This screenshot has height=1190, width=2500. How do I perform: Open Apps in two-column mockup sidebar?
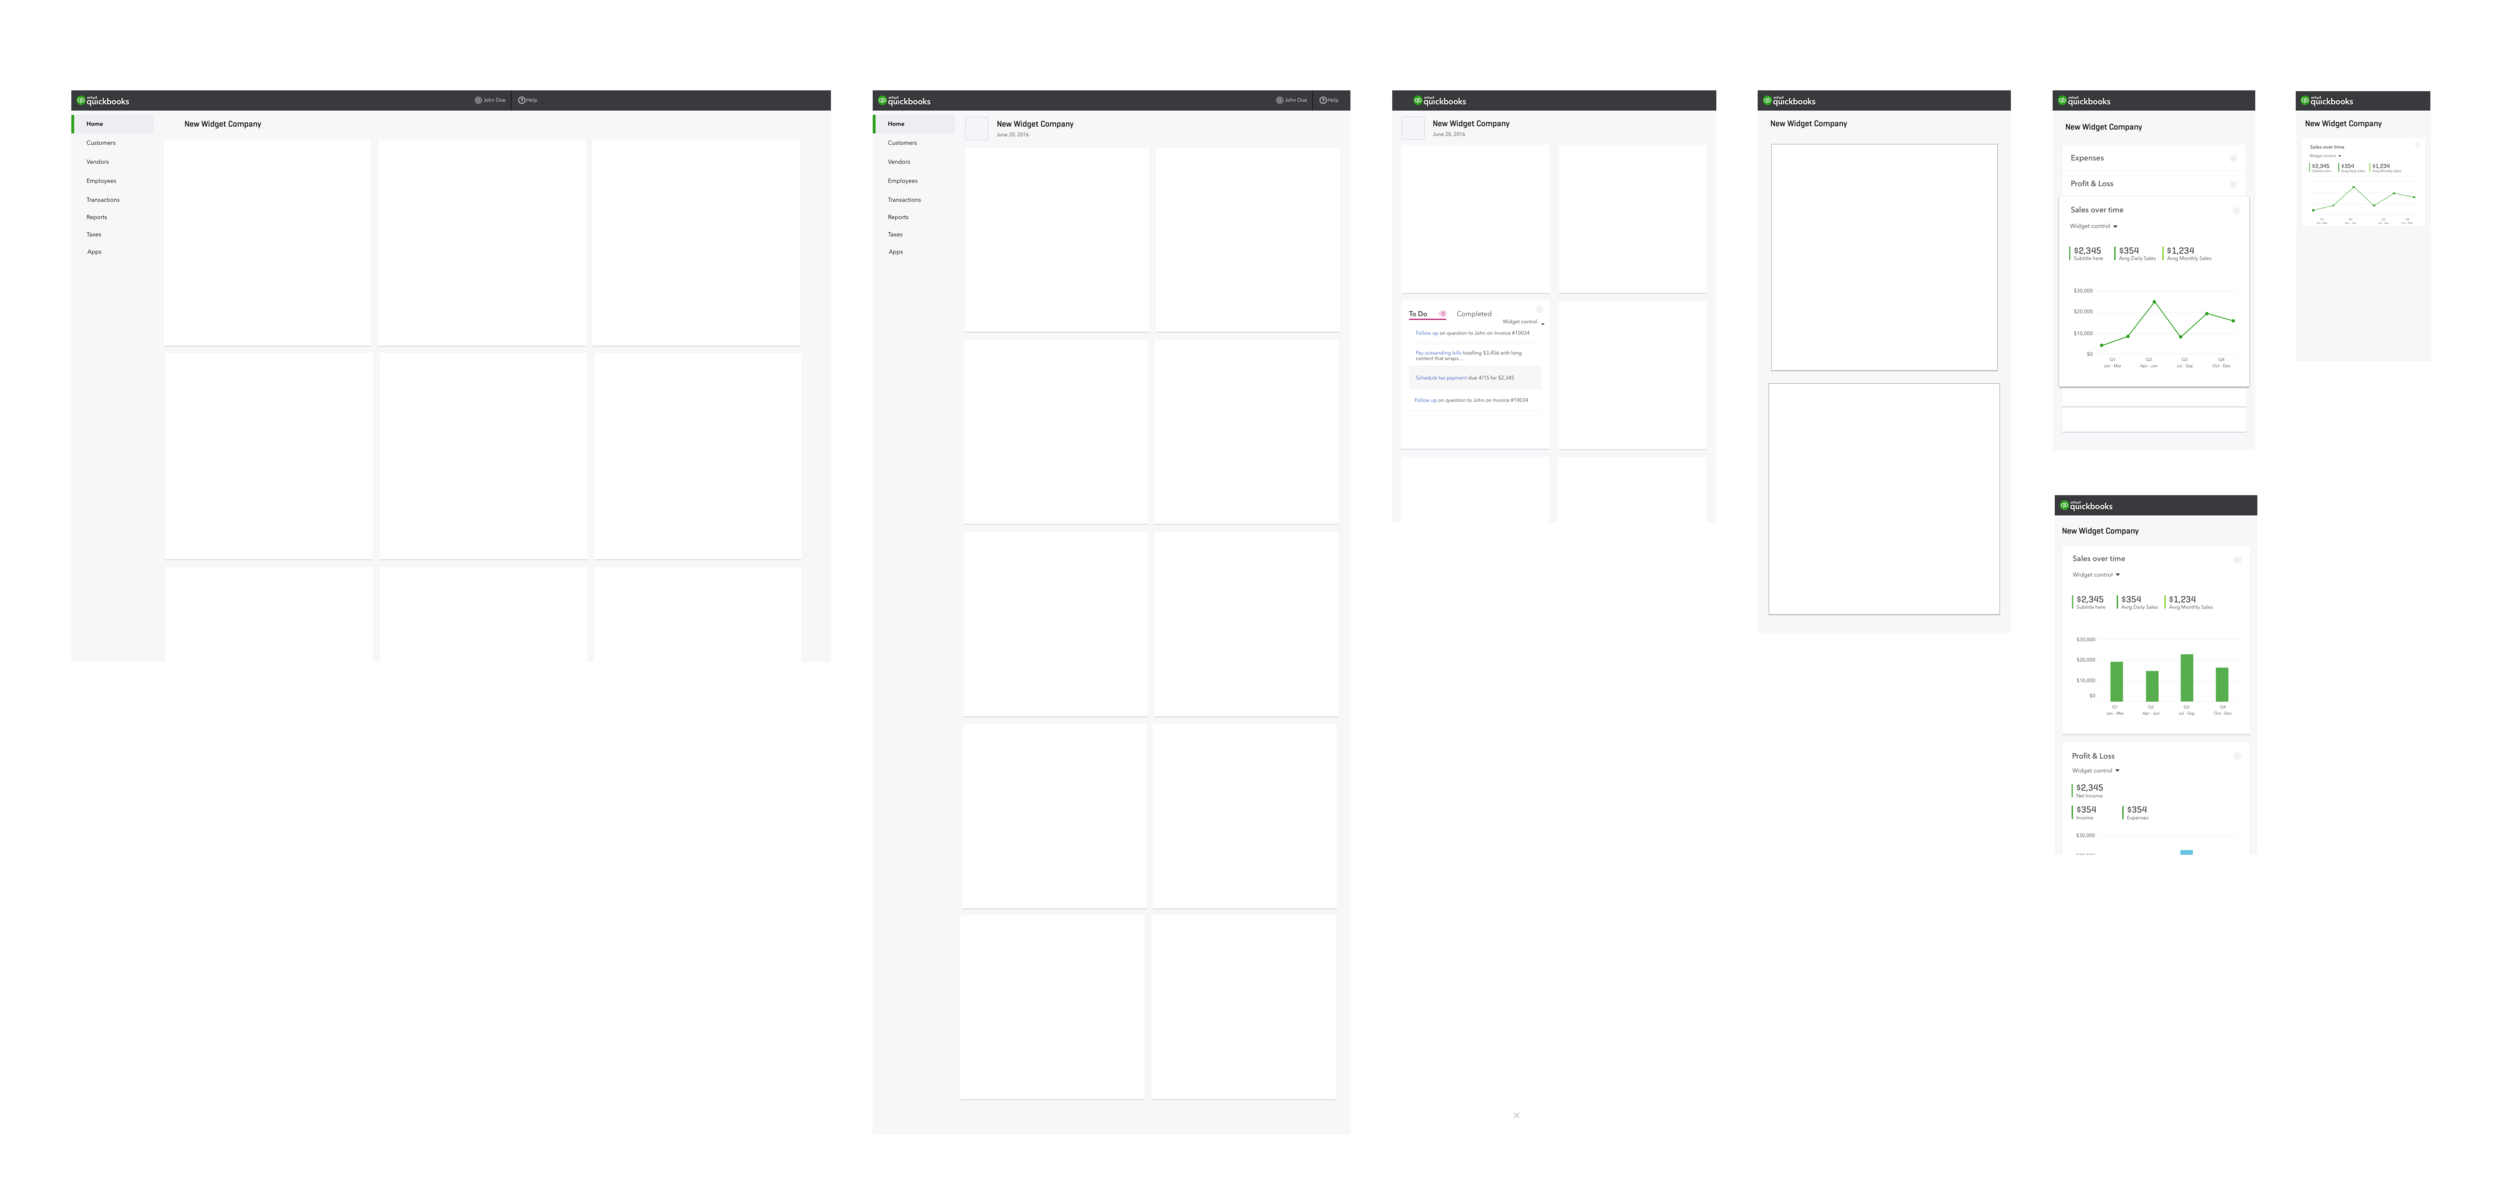point(896,252)
